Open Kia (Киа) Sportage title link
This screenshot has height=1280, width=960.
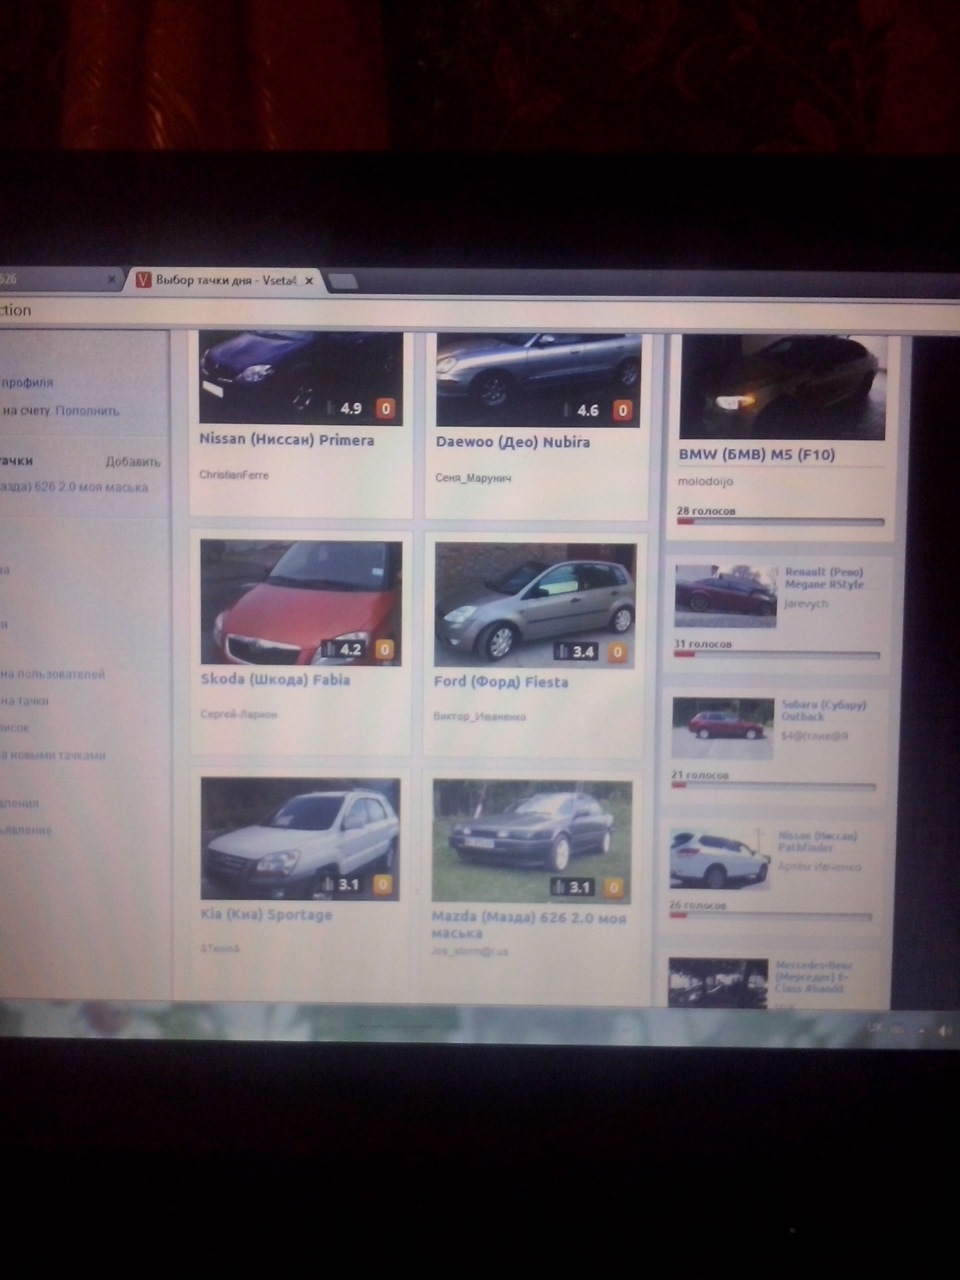click(266, 915)
